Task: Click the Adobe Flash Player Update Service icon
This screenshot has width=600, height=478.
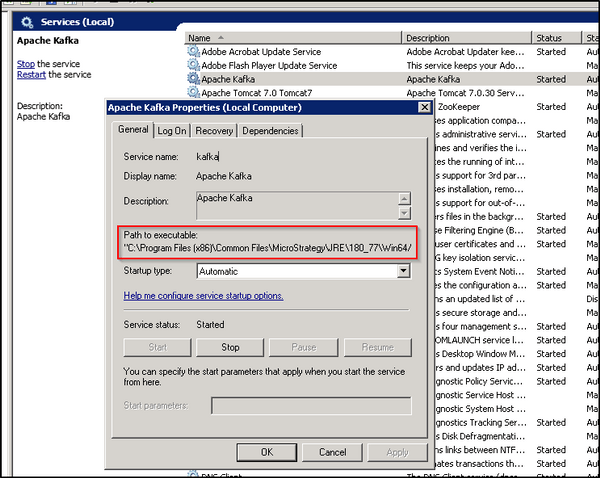Action: coord(193,65)
